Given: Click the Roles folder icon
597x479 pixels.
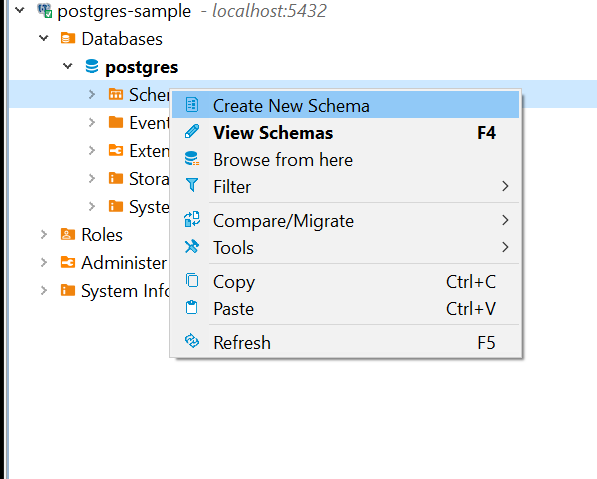Looking at the screenshot, I should click(68, 234).
